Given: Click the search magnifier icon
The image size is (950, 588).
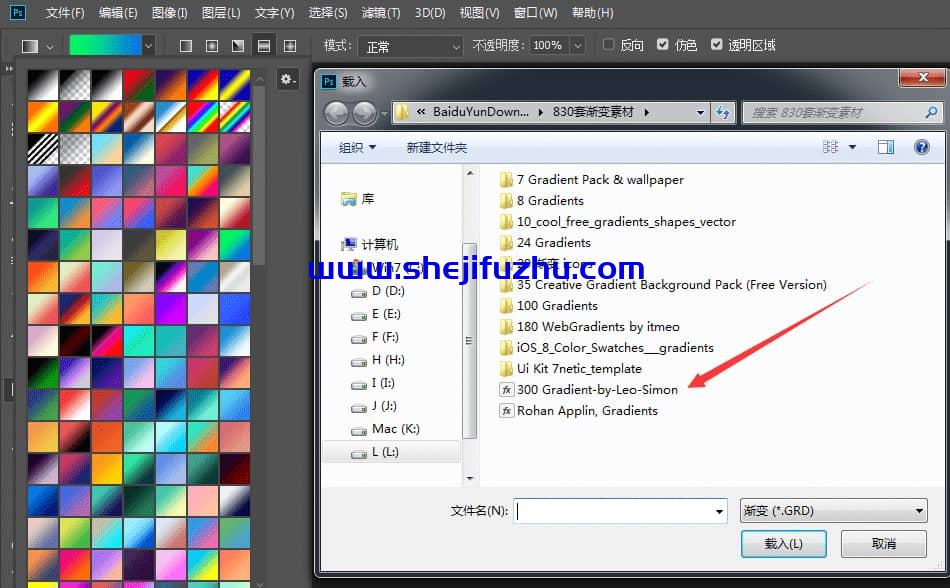Looking at the screenshot, I should click(x=931, y=112).
